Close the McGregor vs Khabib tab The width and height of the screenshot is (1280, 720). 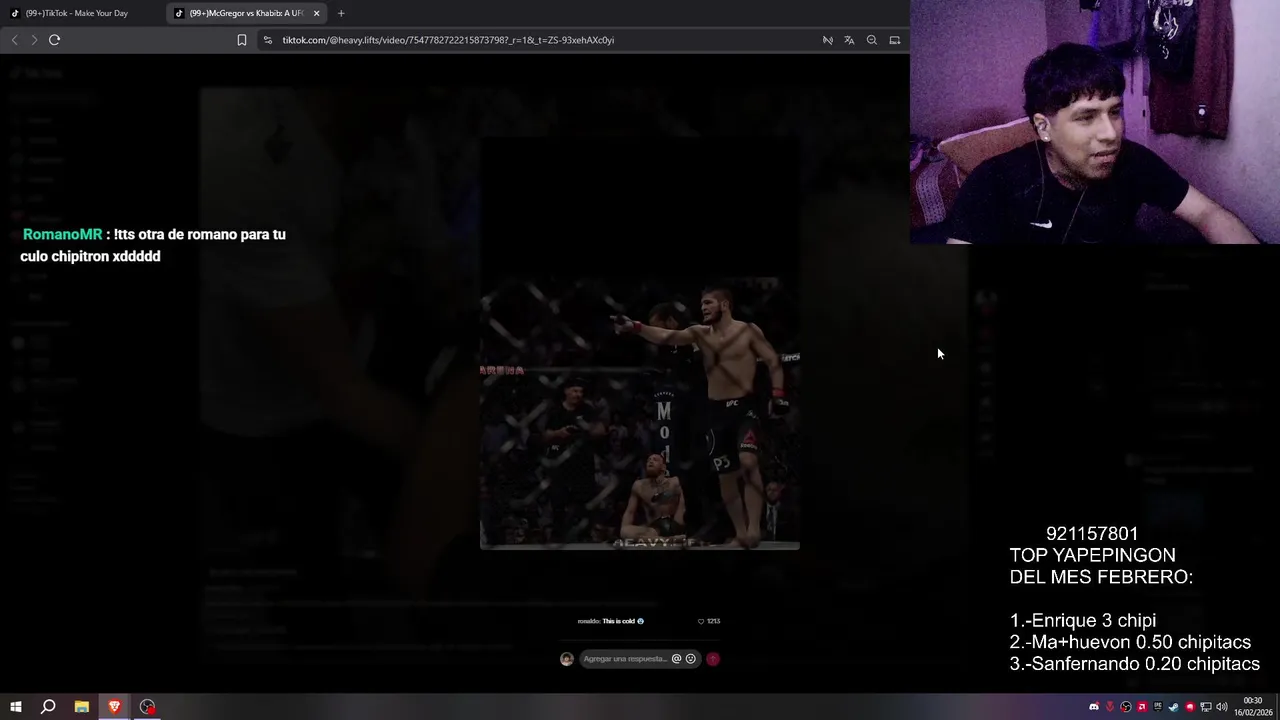click(x=316, y=13)
